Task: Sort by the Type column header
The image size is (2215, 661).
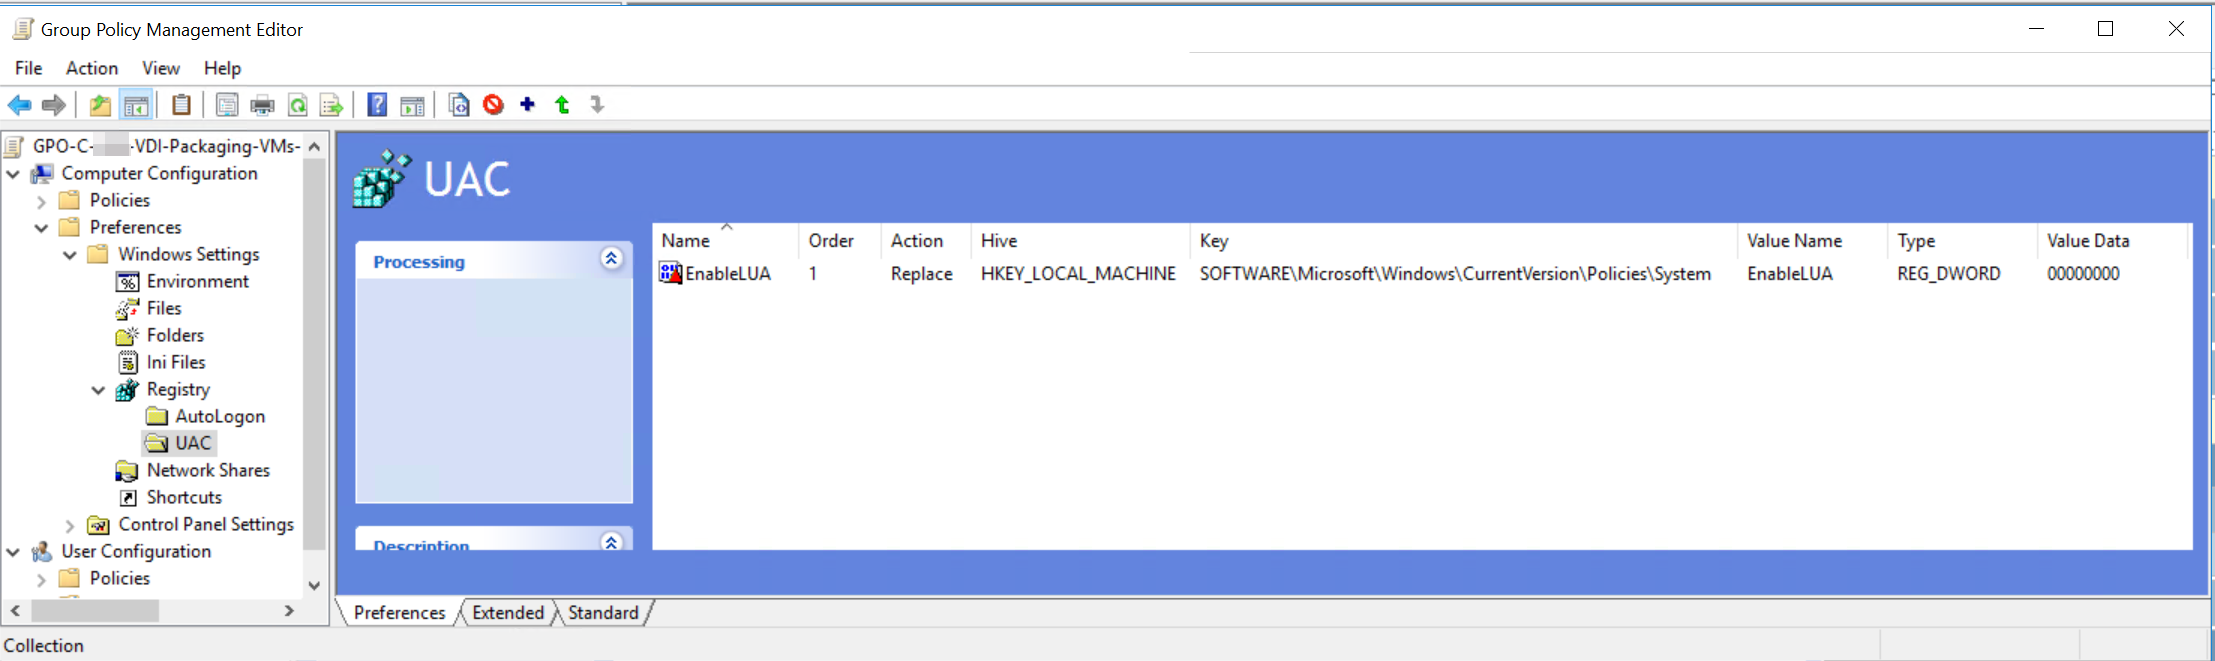Action: (x=1961, y=241)
